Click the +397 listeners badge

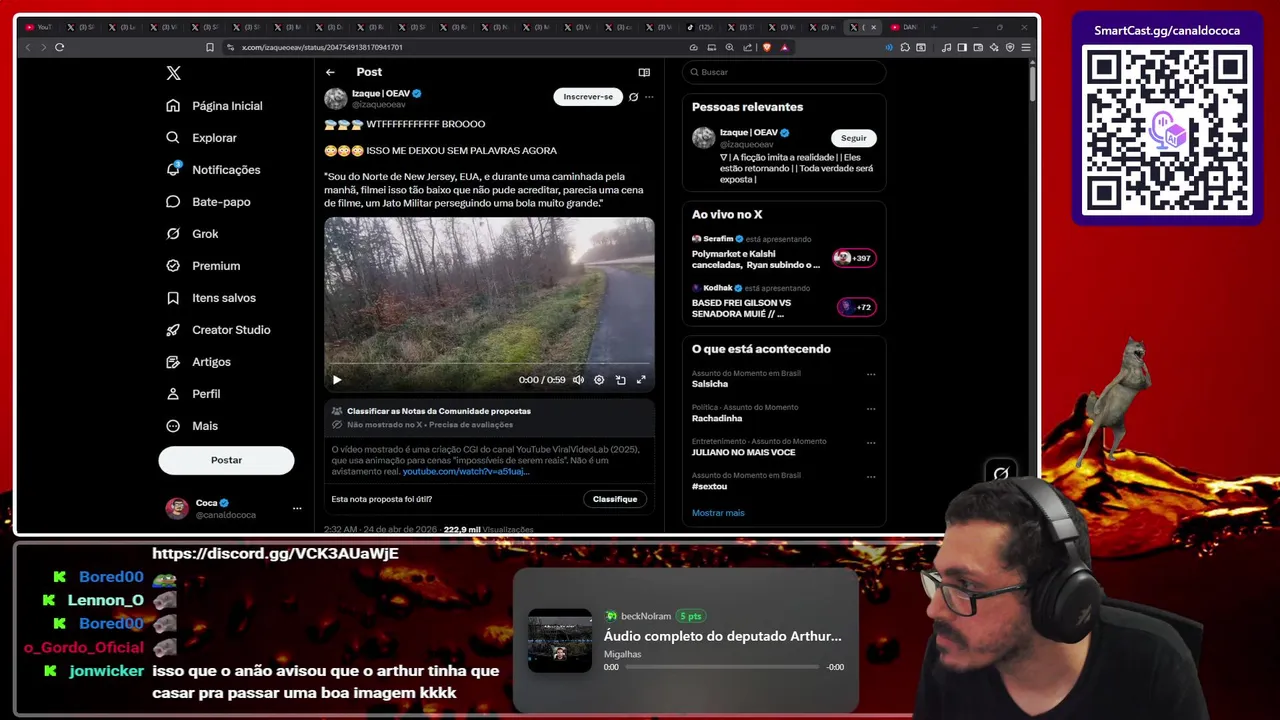[855, 258]
